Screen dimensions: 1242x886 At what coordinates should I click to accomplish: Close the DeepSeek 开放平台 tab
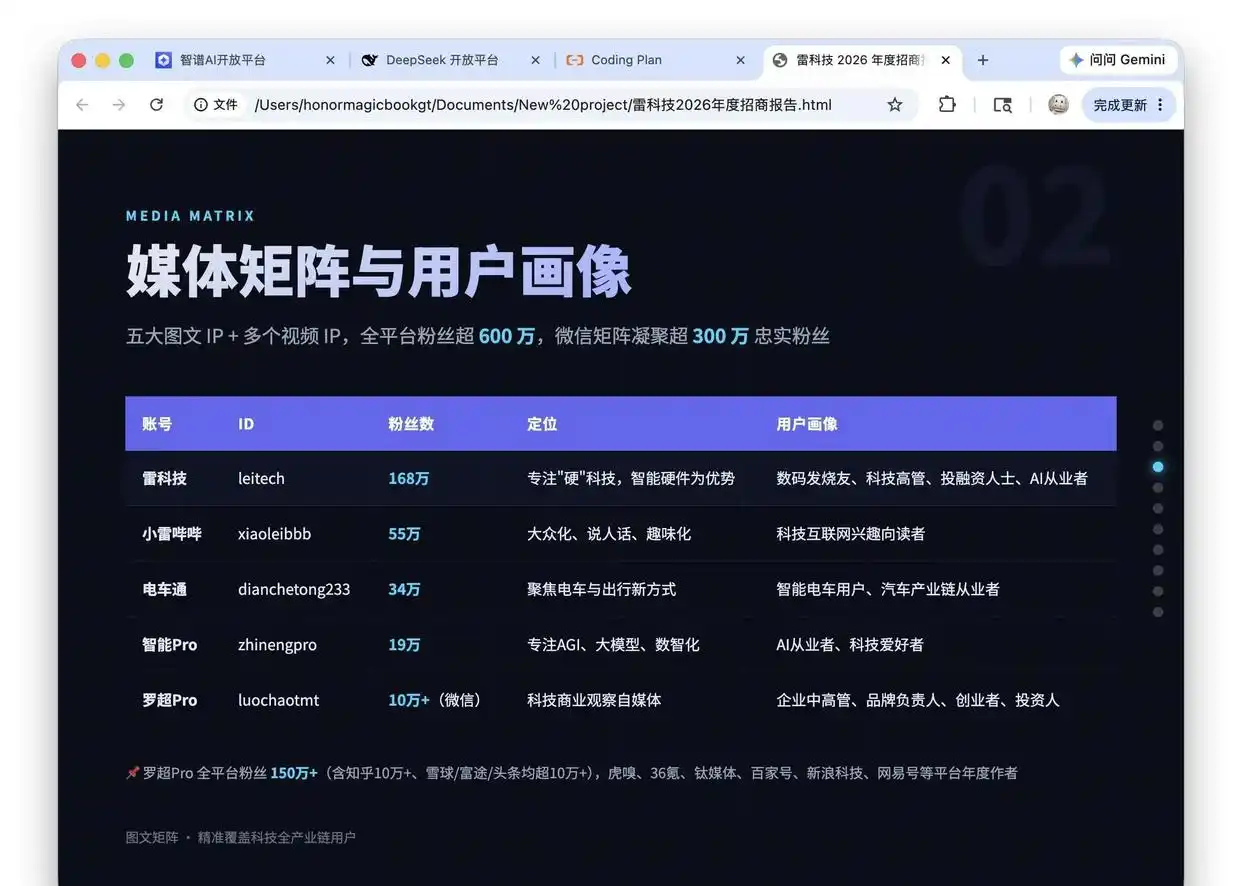(535, 60)
